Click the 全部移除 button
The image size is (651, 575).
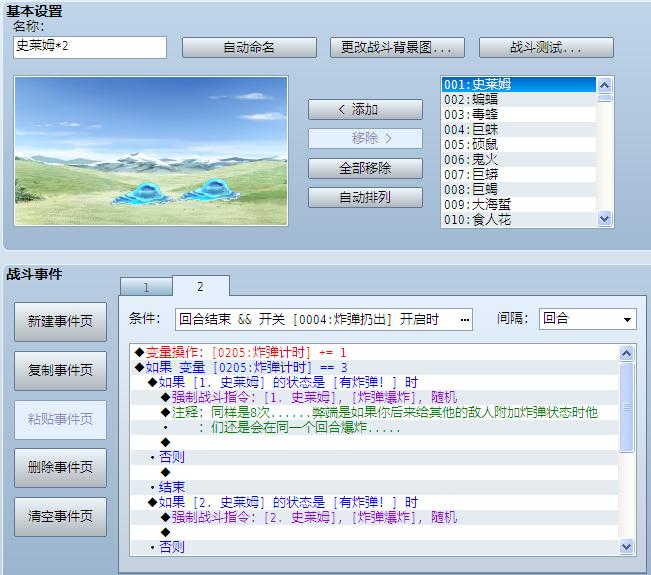365,168
